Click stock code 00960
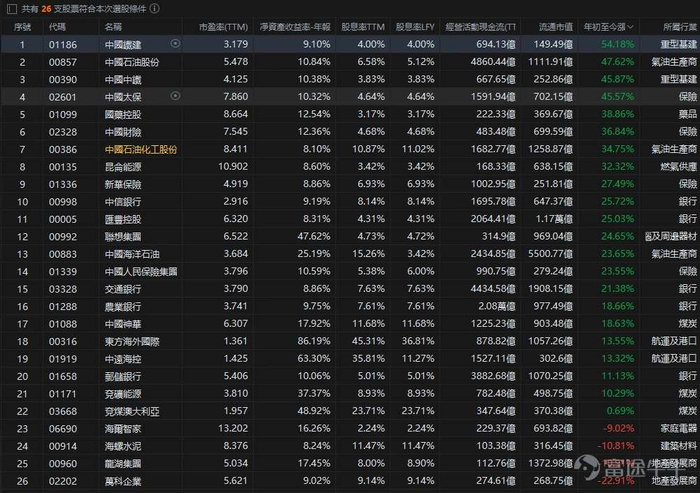This screenshot has height=493, width=700. [62, 464]
